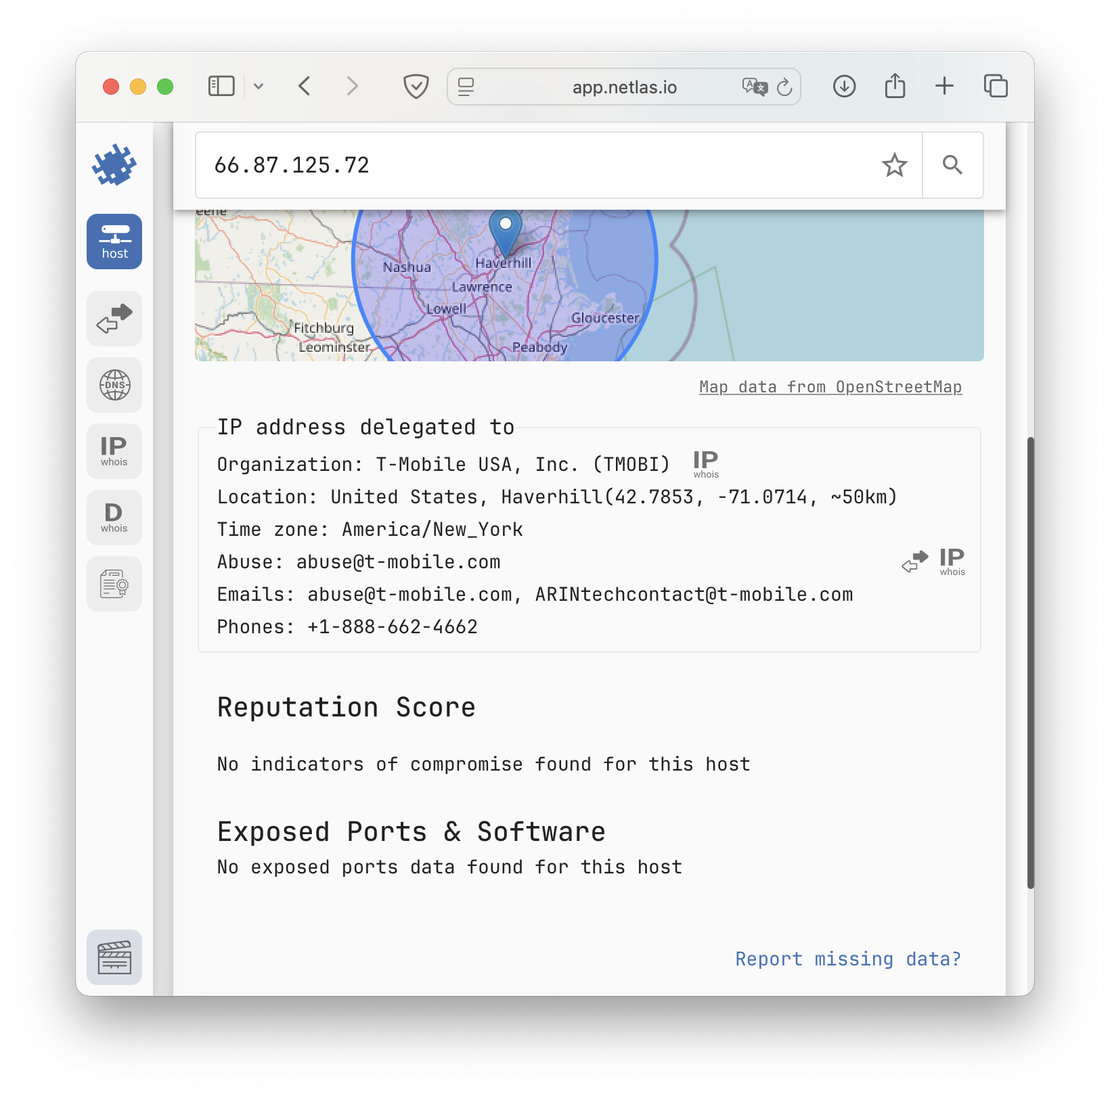1110x1096 pixels.
Task: Open the responses search arrows icon
Action: (x=114, y=318)
